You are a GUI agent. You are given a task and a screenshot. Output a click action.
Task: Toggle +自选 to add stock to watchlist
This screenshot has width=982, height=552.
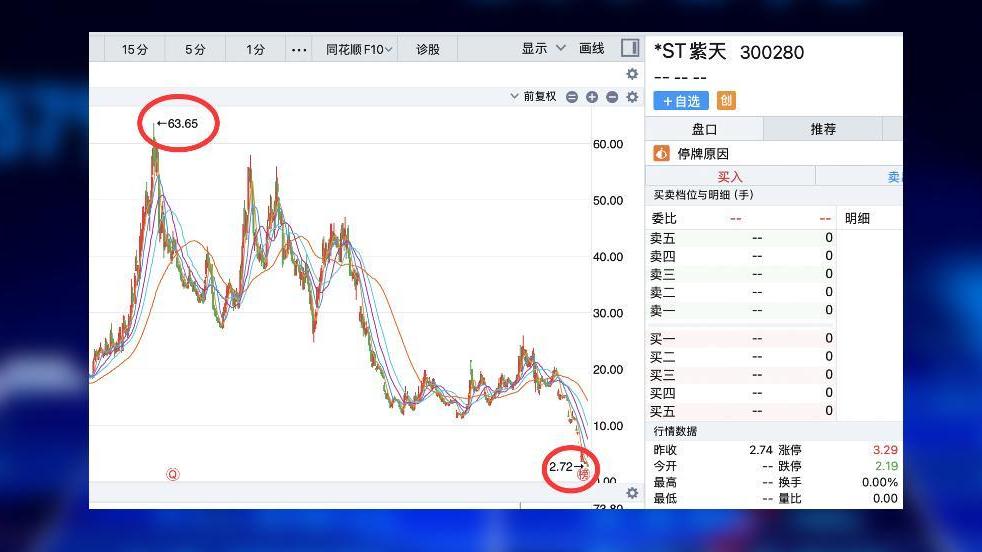coord(681,101)
